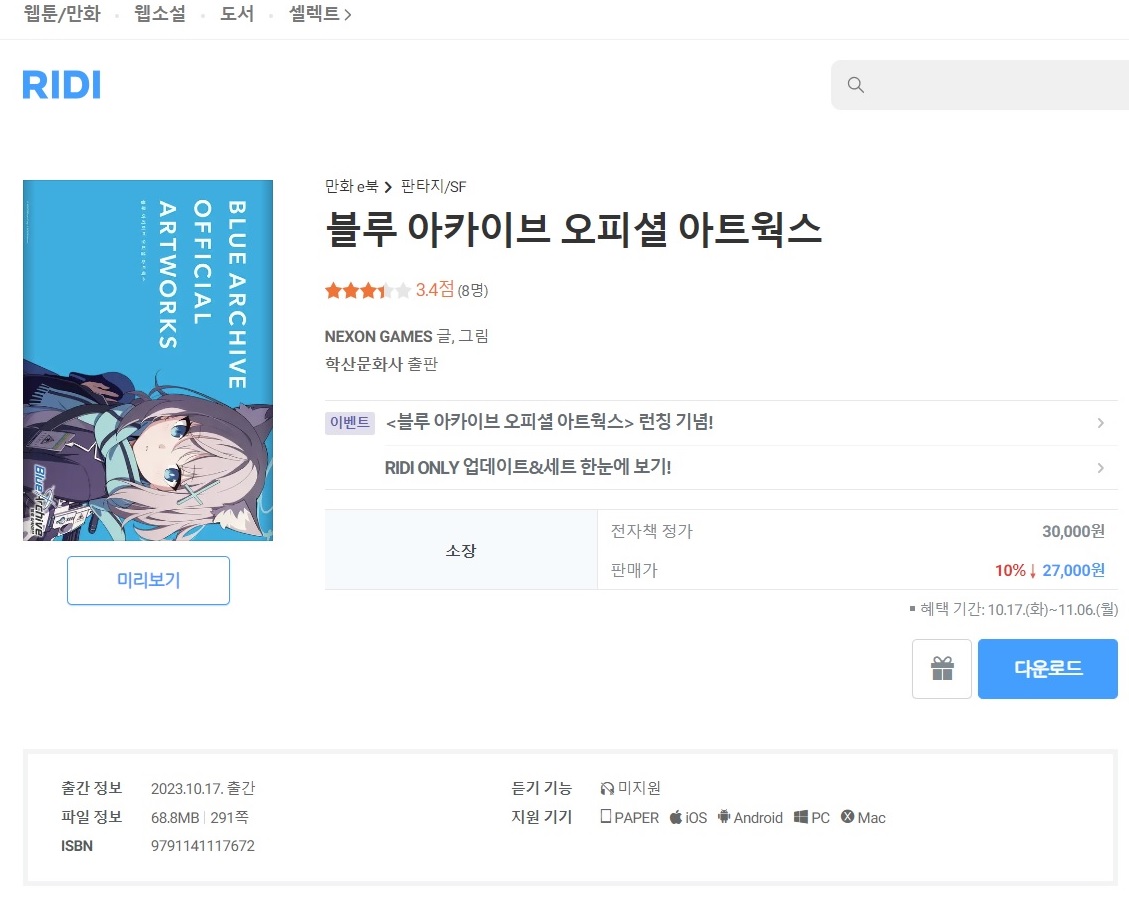Click the search magnifier icon
1129x904 pixels.
point(856,85)
